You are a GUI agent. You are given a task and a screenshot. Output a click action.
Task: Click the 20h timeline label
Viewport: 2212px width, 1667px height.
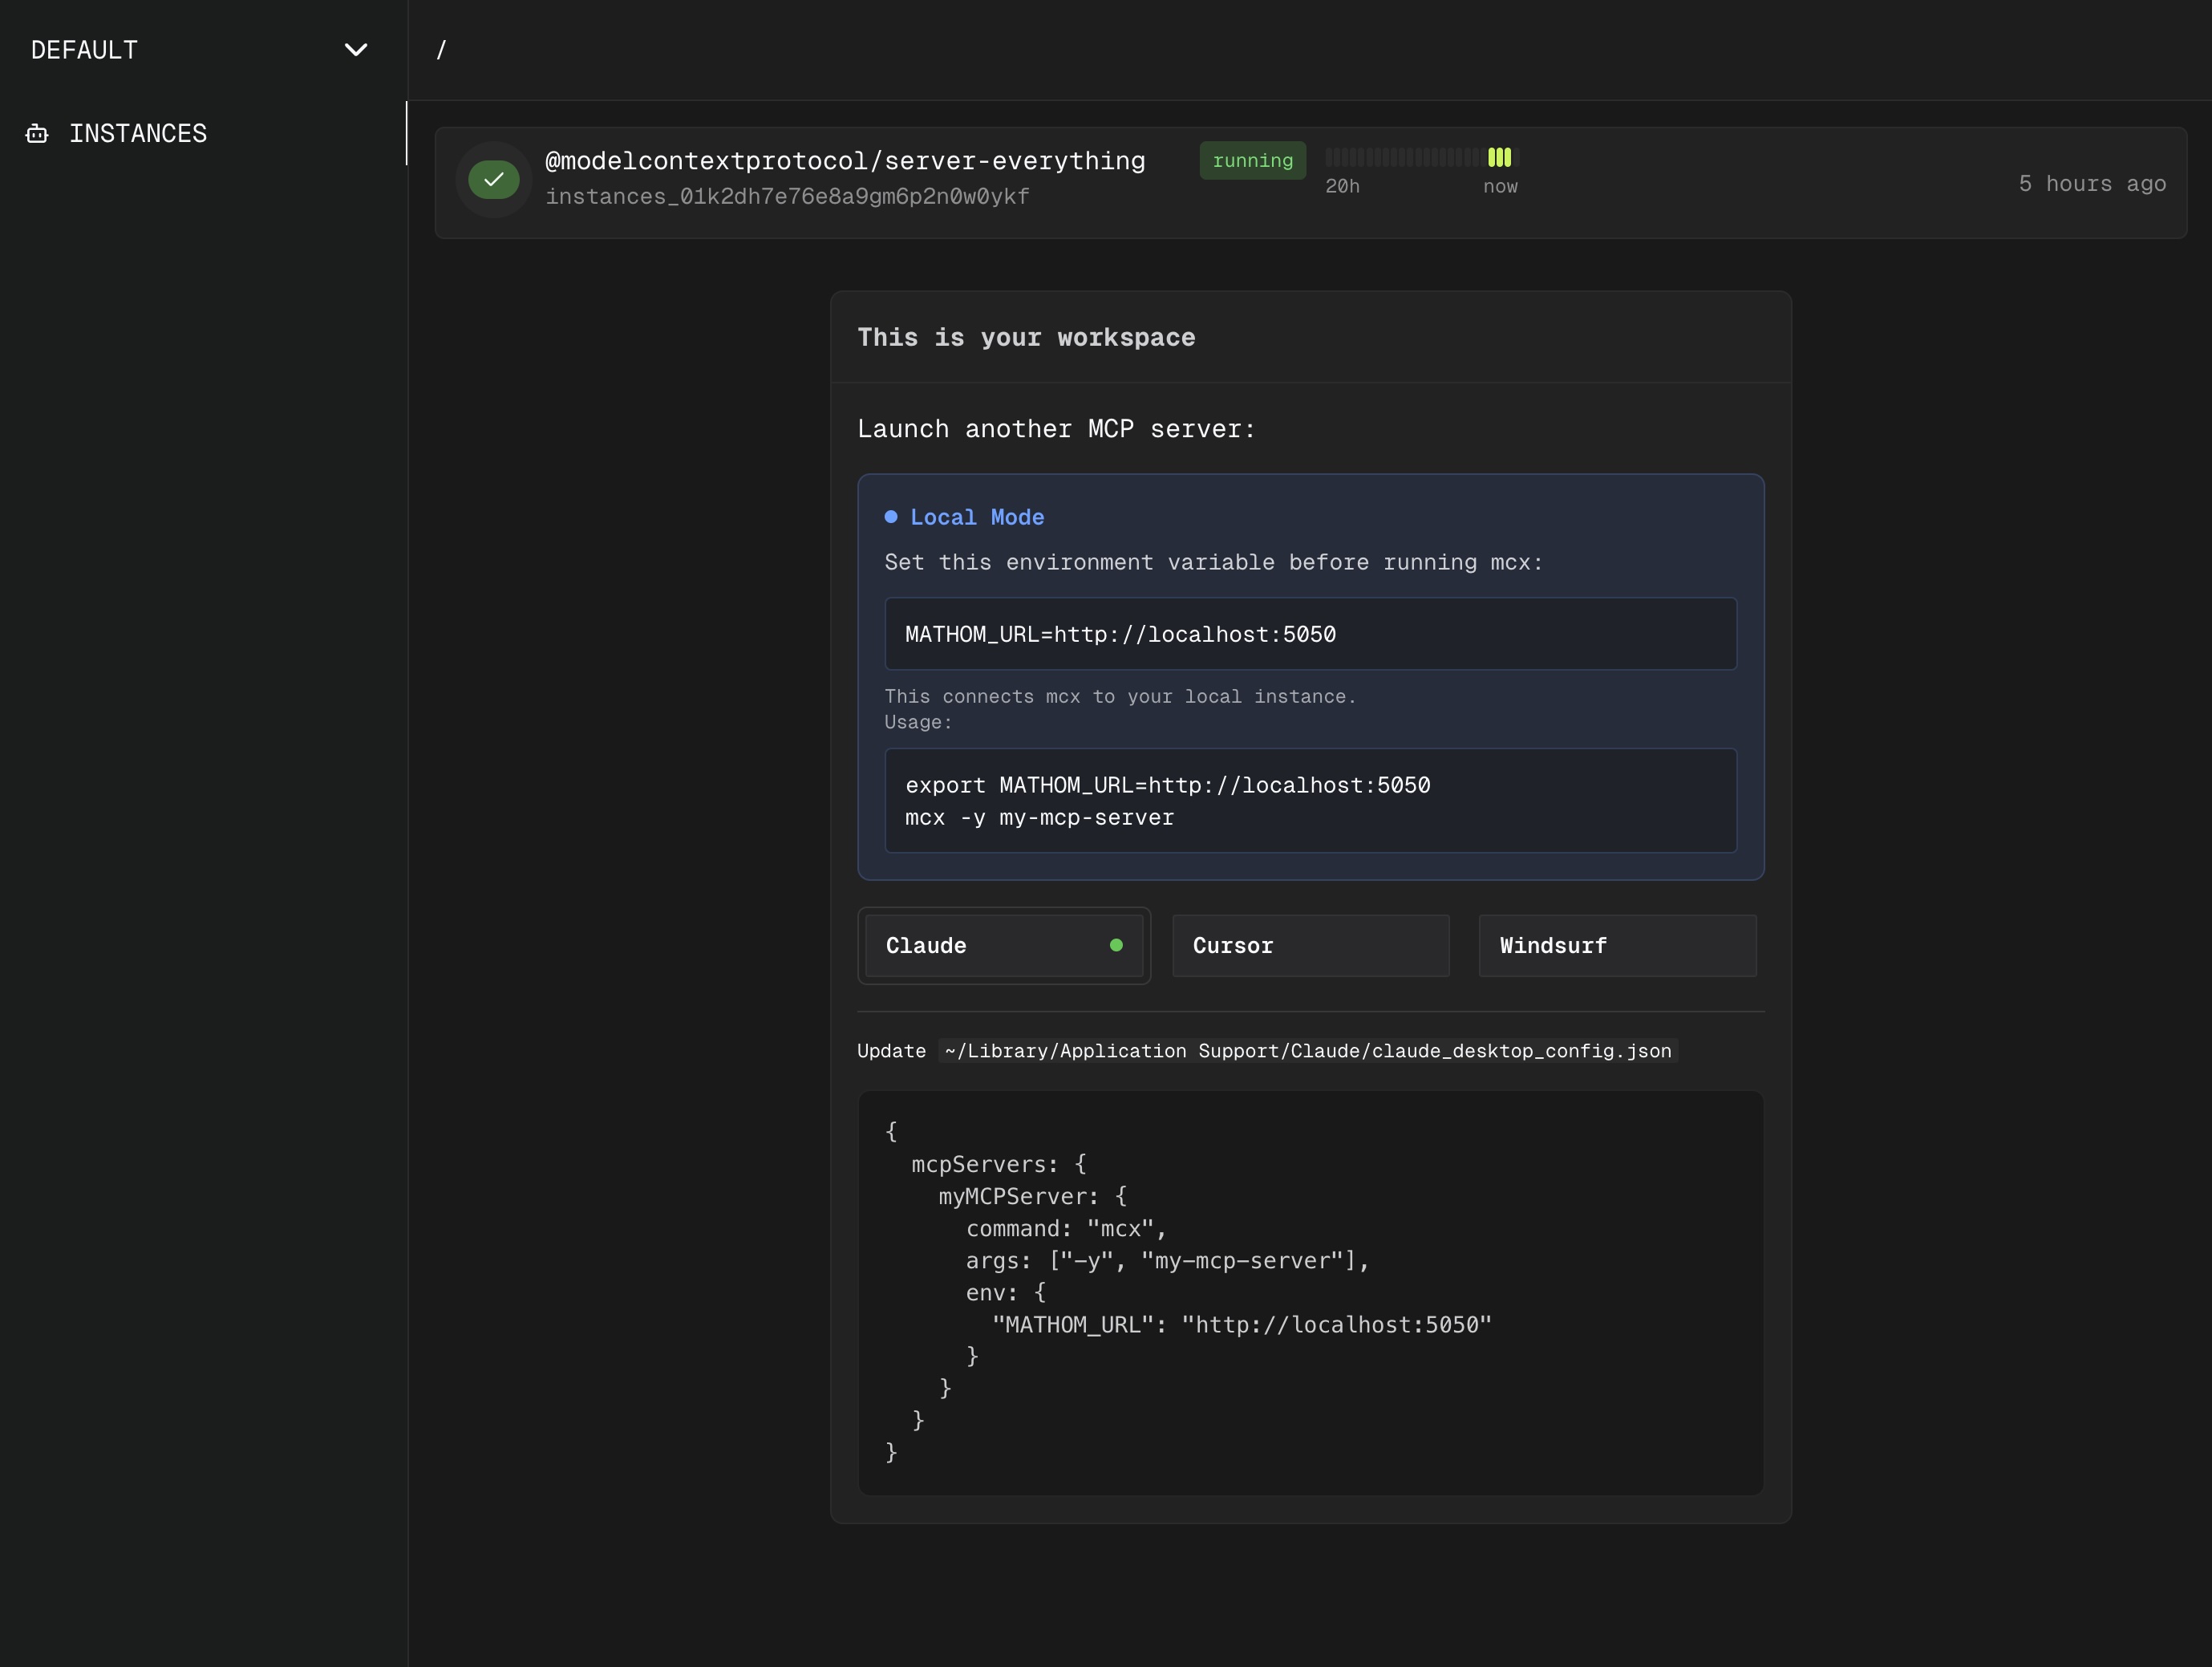coord(1342,187)
